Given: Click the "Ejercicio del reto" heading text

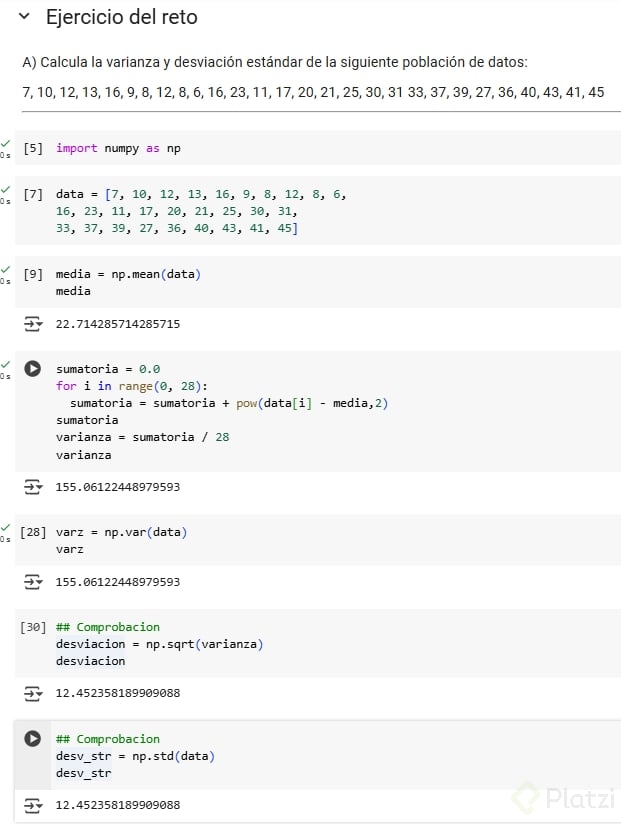Looking at the screenshot, I should pyautogui.click(x=122, y=18).
